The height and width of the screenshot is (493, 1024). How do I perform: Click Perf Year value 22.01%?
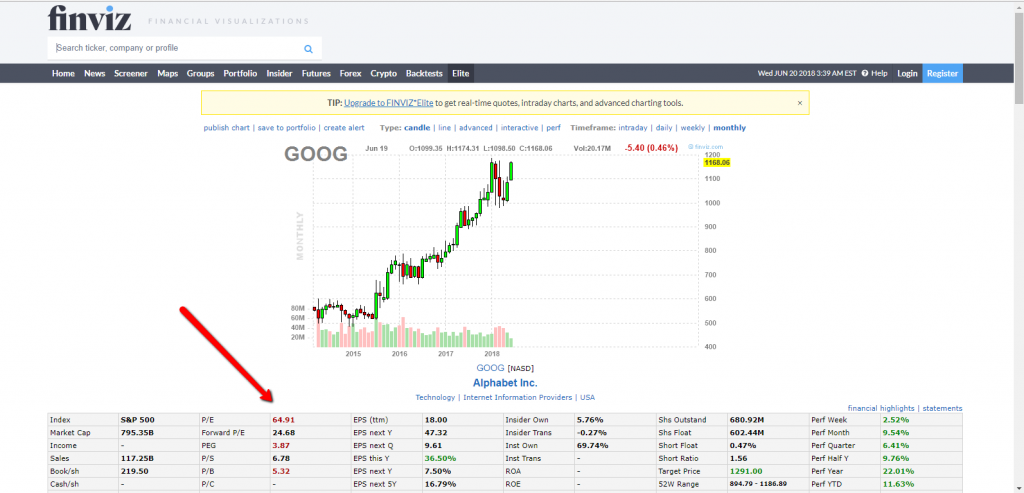(898, 471)
